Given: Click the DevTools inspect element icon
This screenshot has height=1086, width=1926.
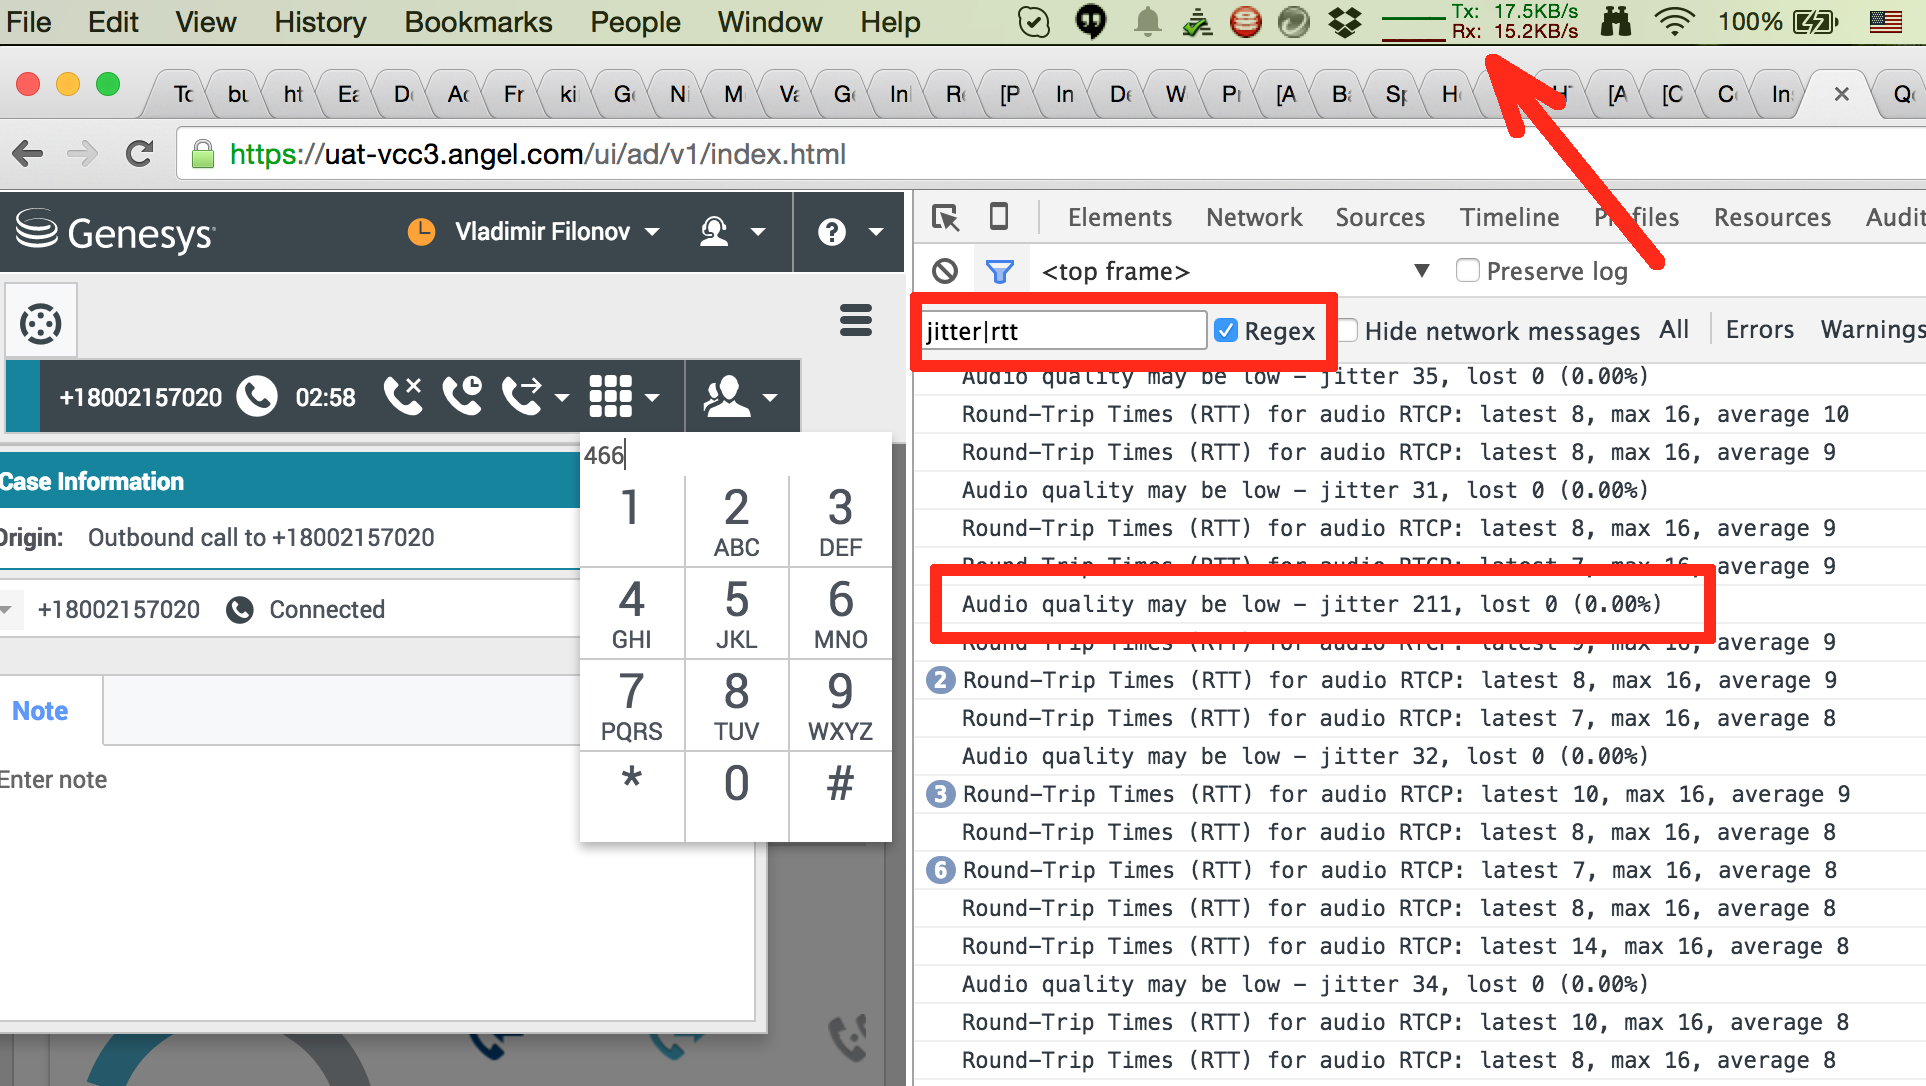Looking at the screenshot, I should [x=945, y=217].
